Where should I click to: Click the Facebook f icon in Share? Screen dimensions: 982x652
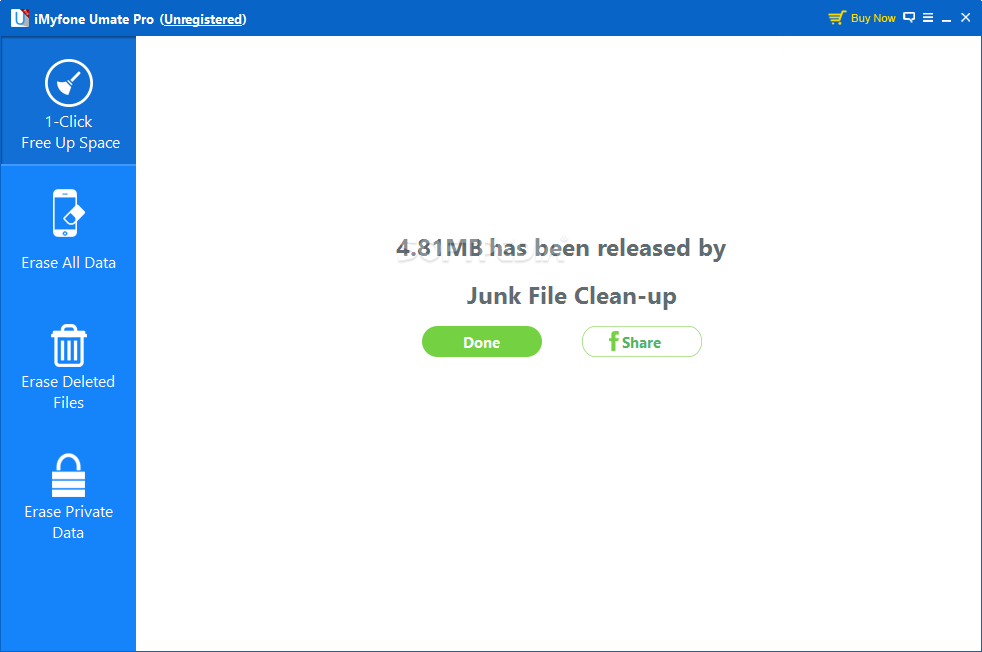point(614,341)
